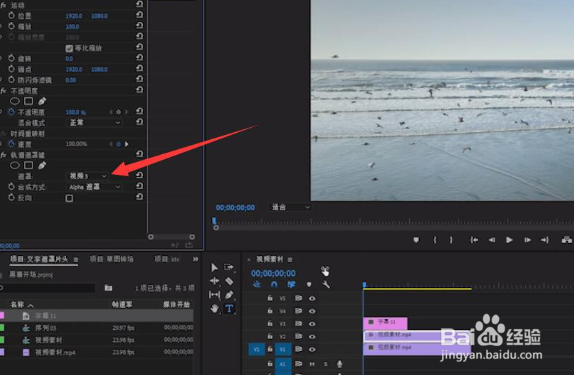Open 视频素材 timeline panel menu
Screen dimensions: 574x375
point(290,260)
